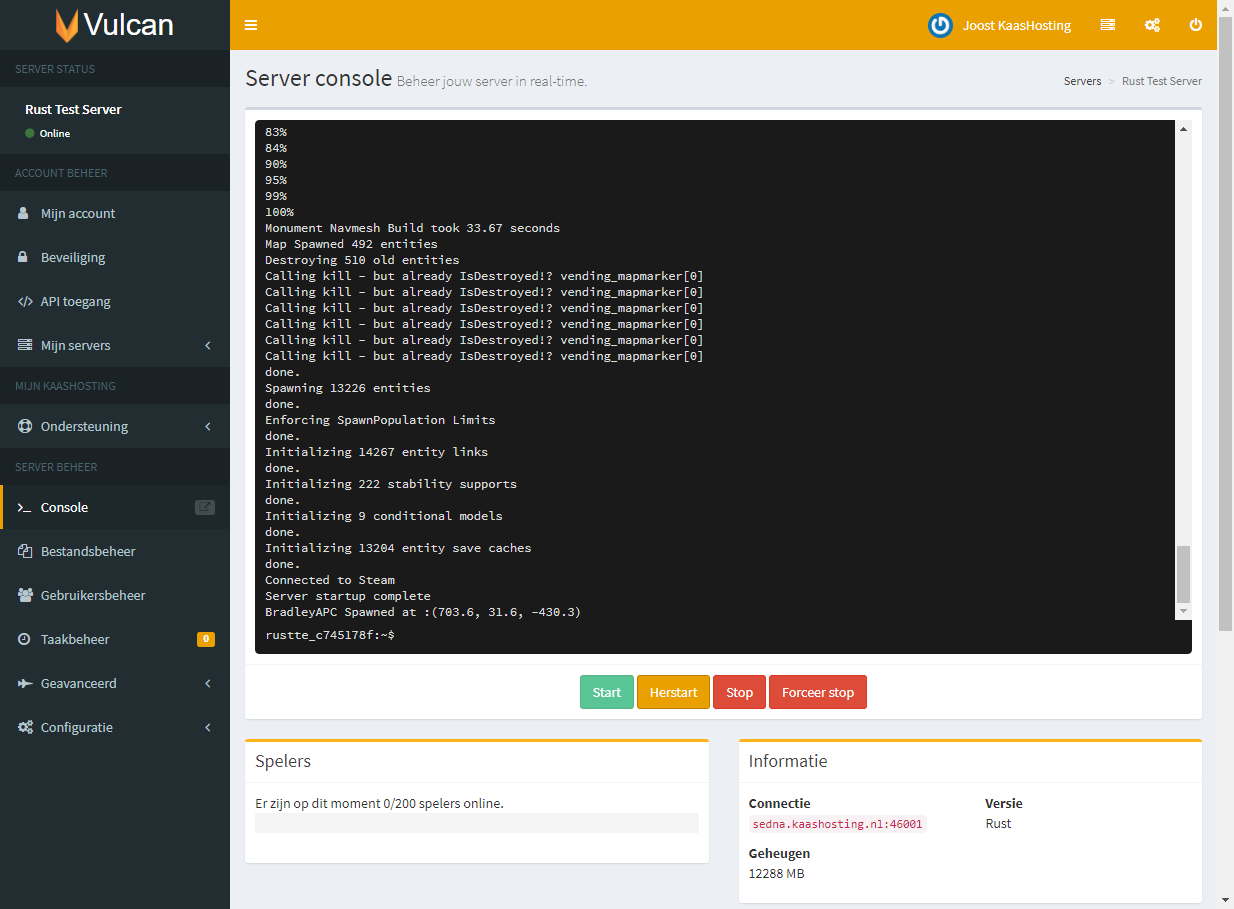
Task: Open console pop-out icon in sidebar
Action: tap(204, 507)
